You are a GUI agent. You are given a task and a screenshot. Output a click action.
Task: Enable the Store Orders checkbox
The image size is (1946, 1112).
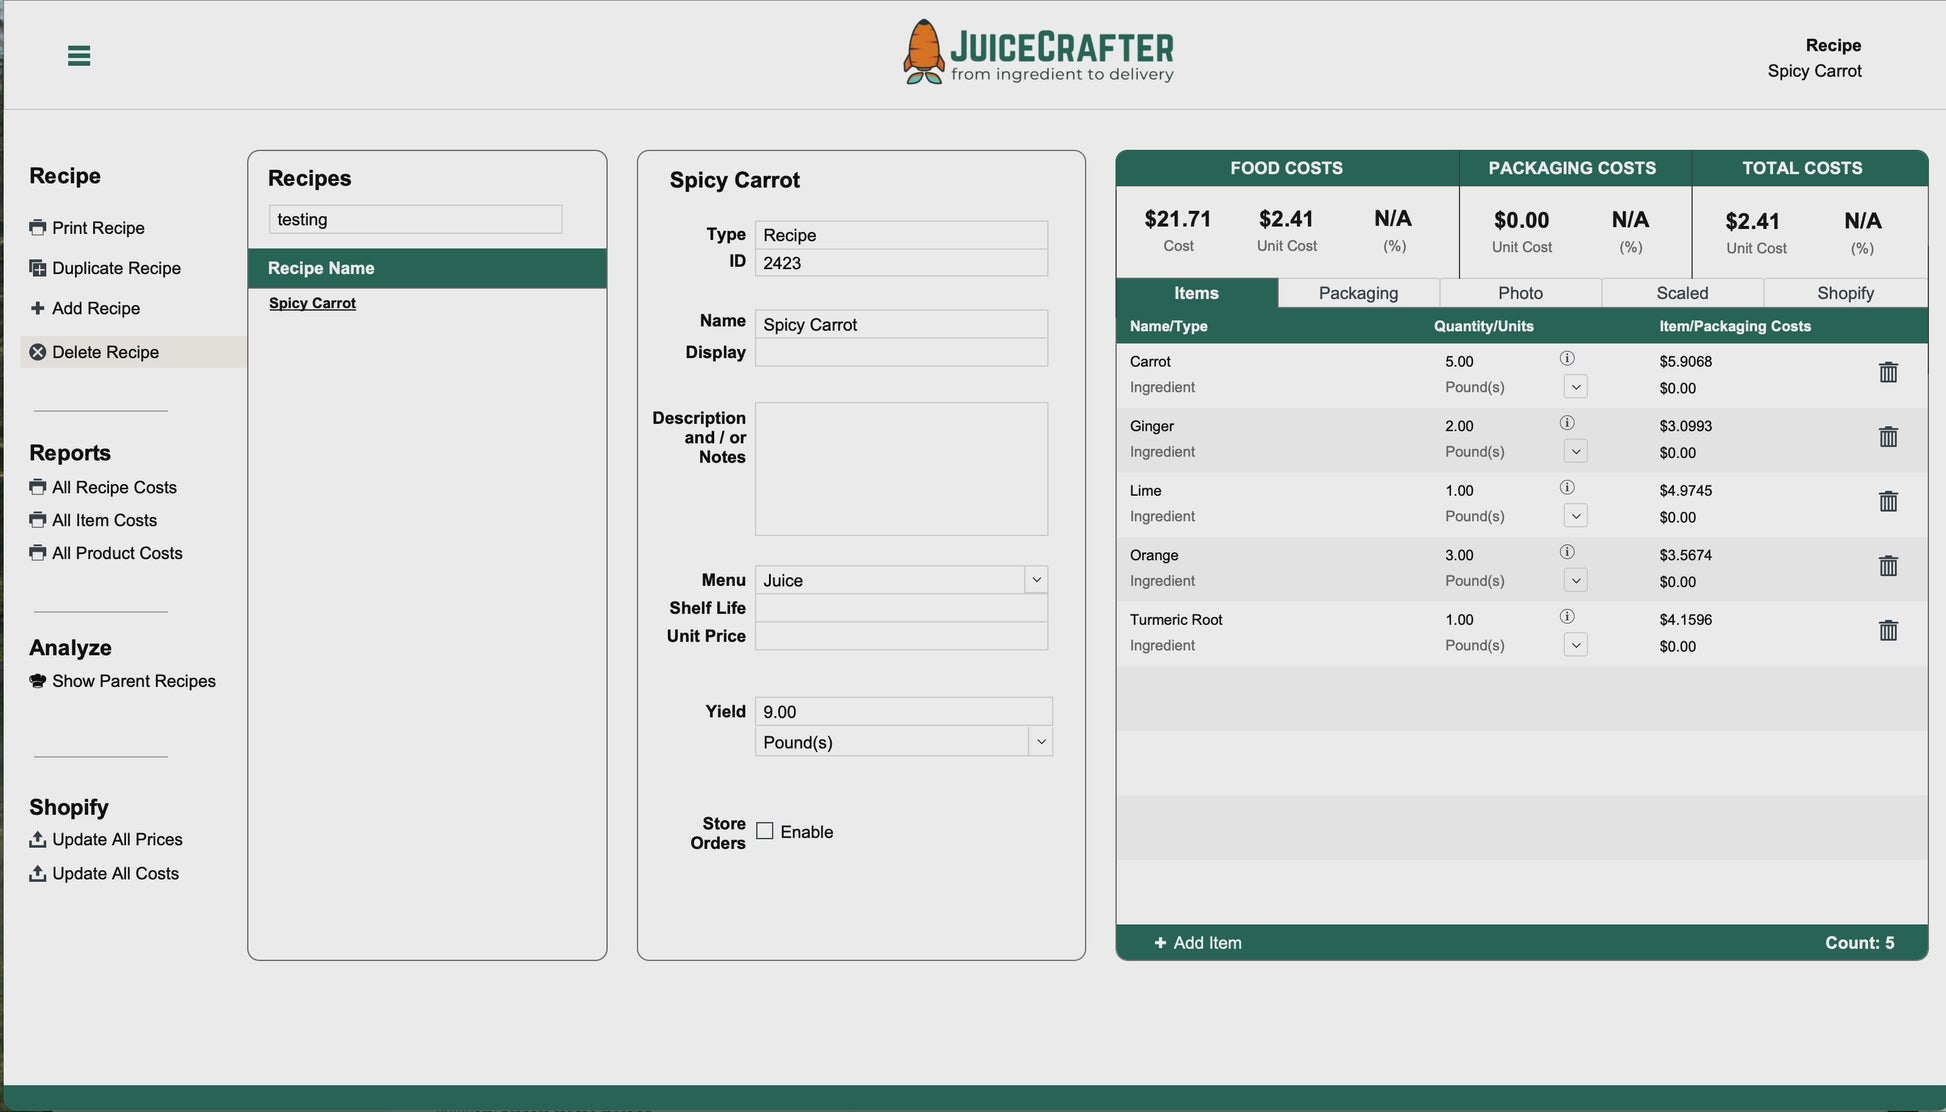pos(765,832)
